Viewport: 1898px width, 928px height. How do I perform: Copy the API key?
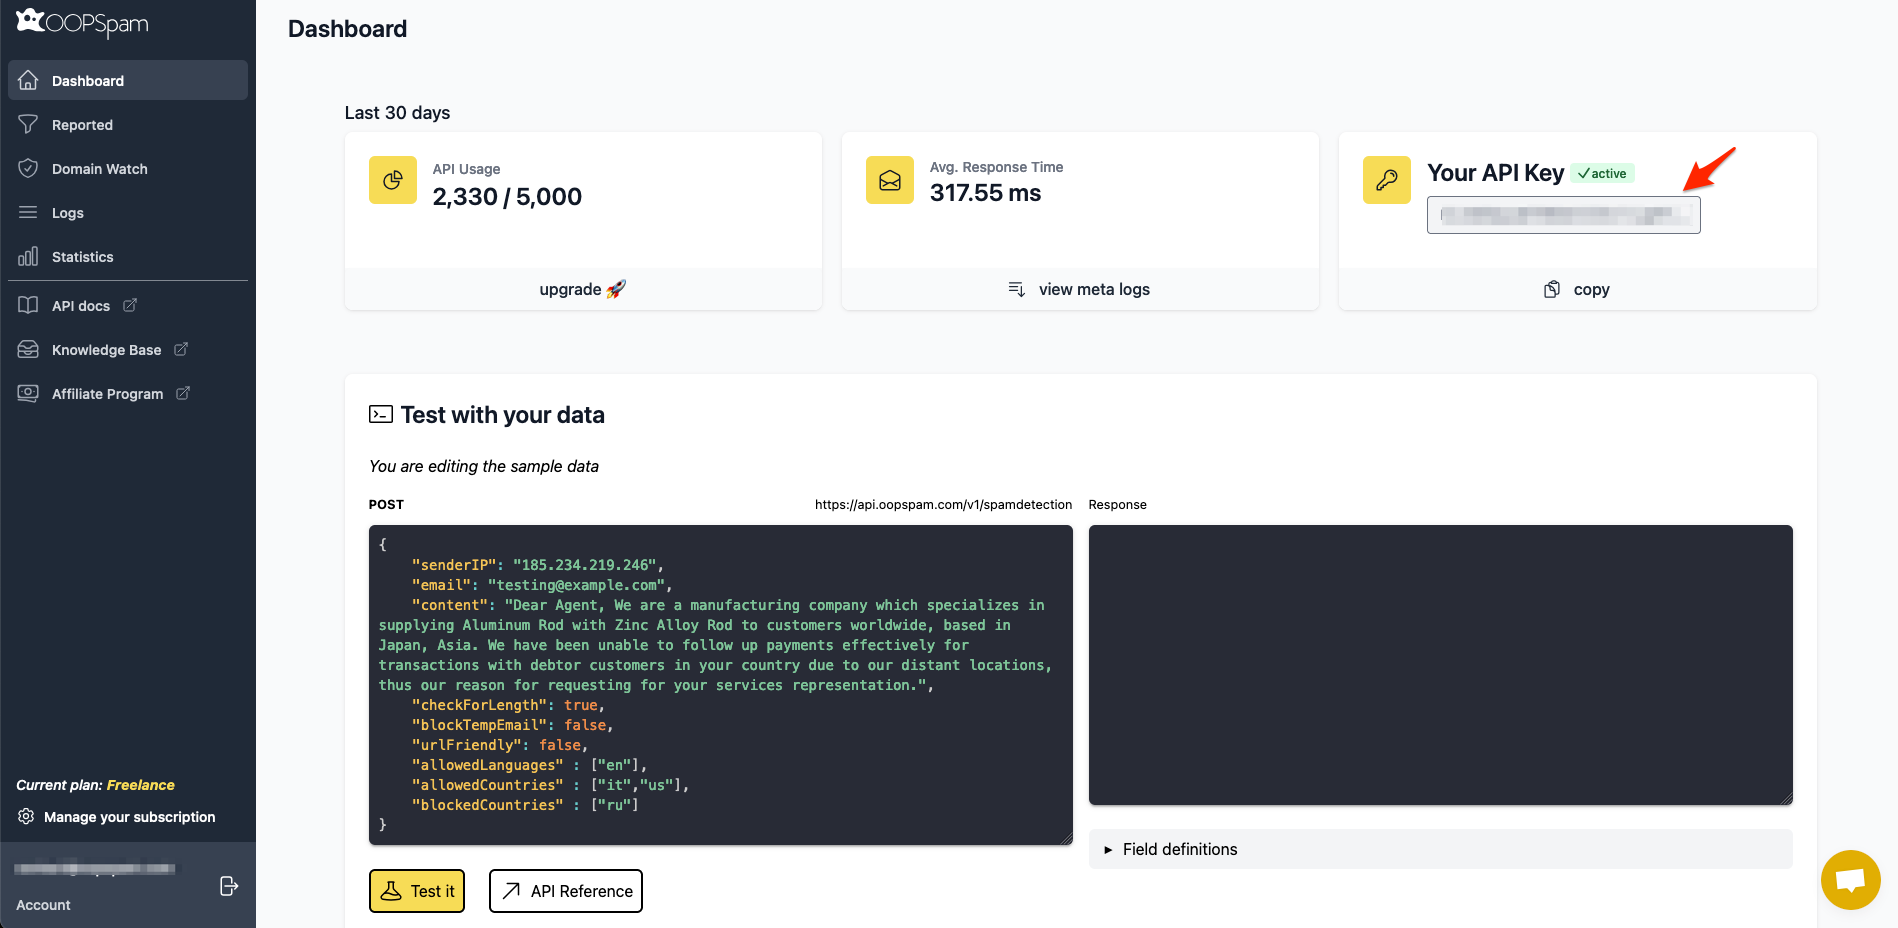click(1578, 289)
